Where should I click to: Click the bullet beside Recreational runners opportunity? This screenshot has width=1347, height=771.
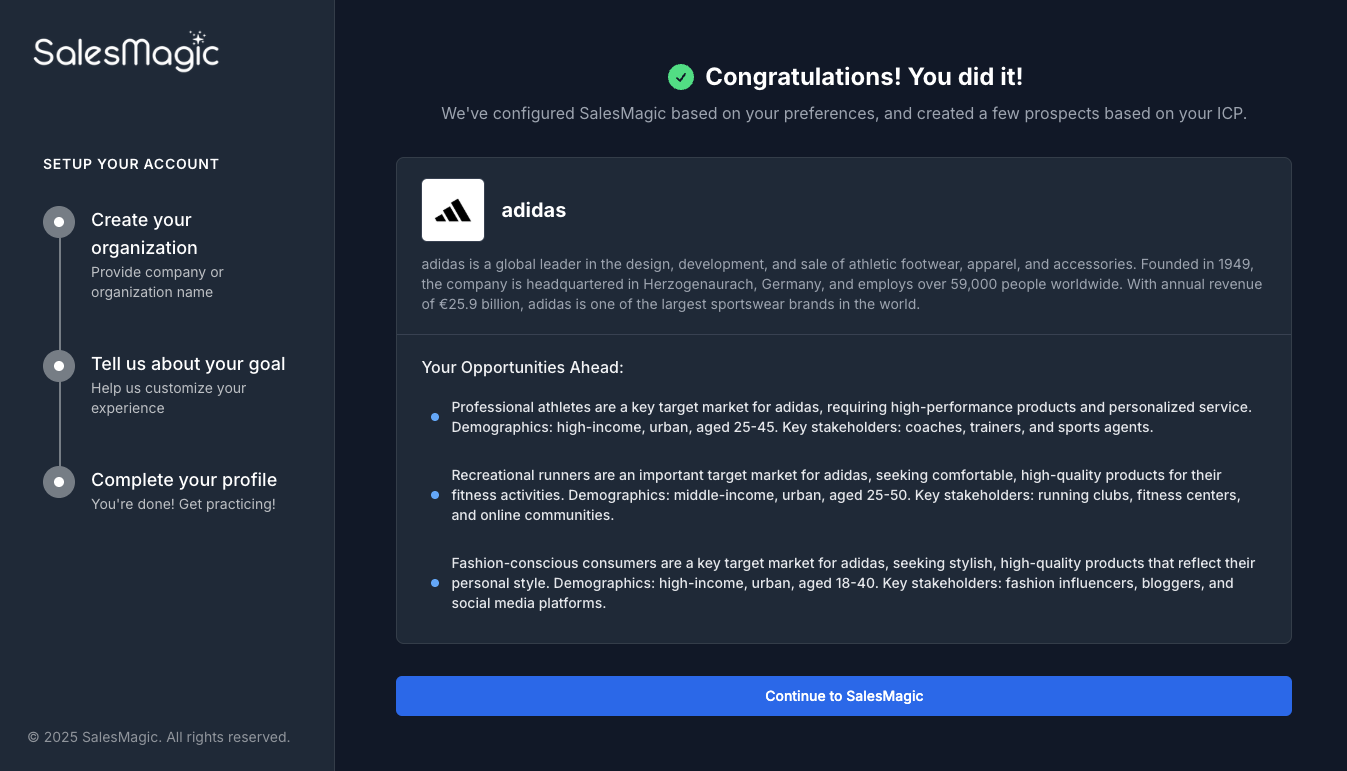tap(435, 495)
